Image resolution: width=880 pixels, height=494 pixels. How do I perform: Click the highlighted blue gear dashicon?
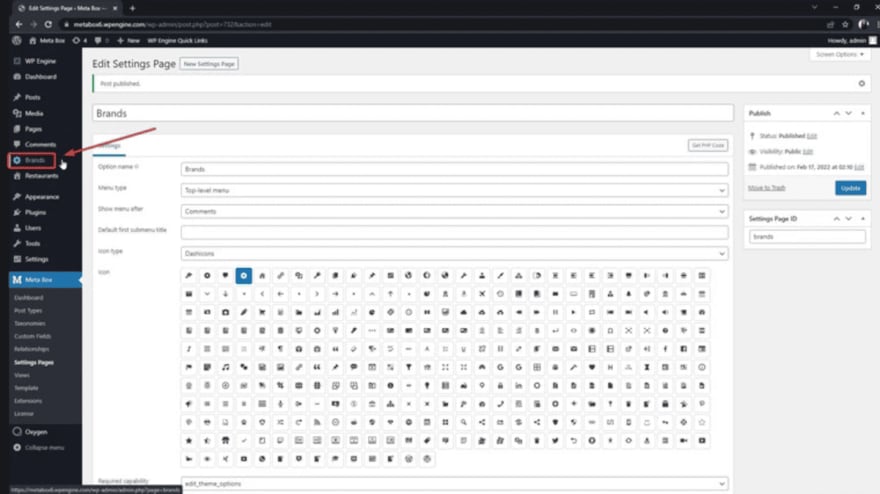pyautogui.click(x=244, y=276)
